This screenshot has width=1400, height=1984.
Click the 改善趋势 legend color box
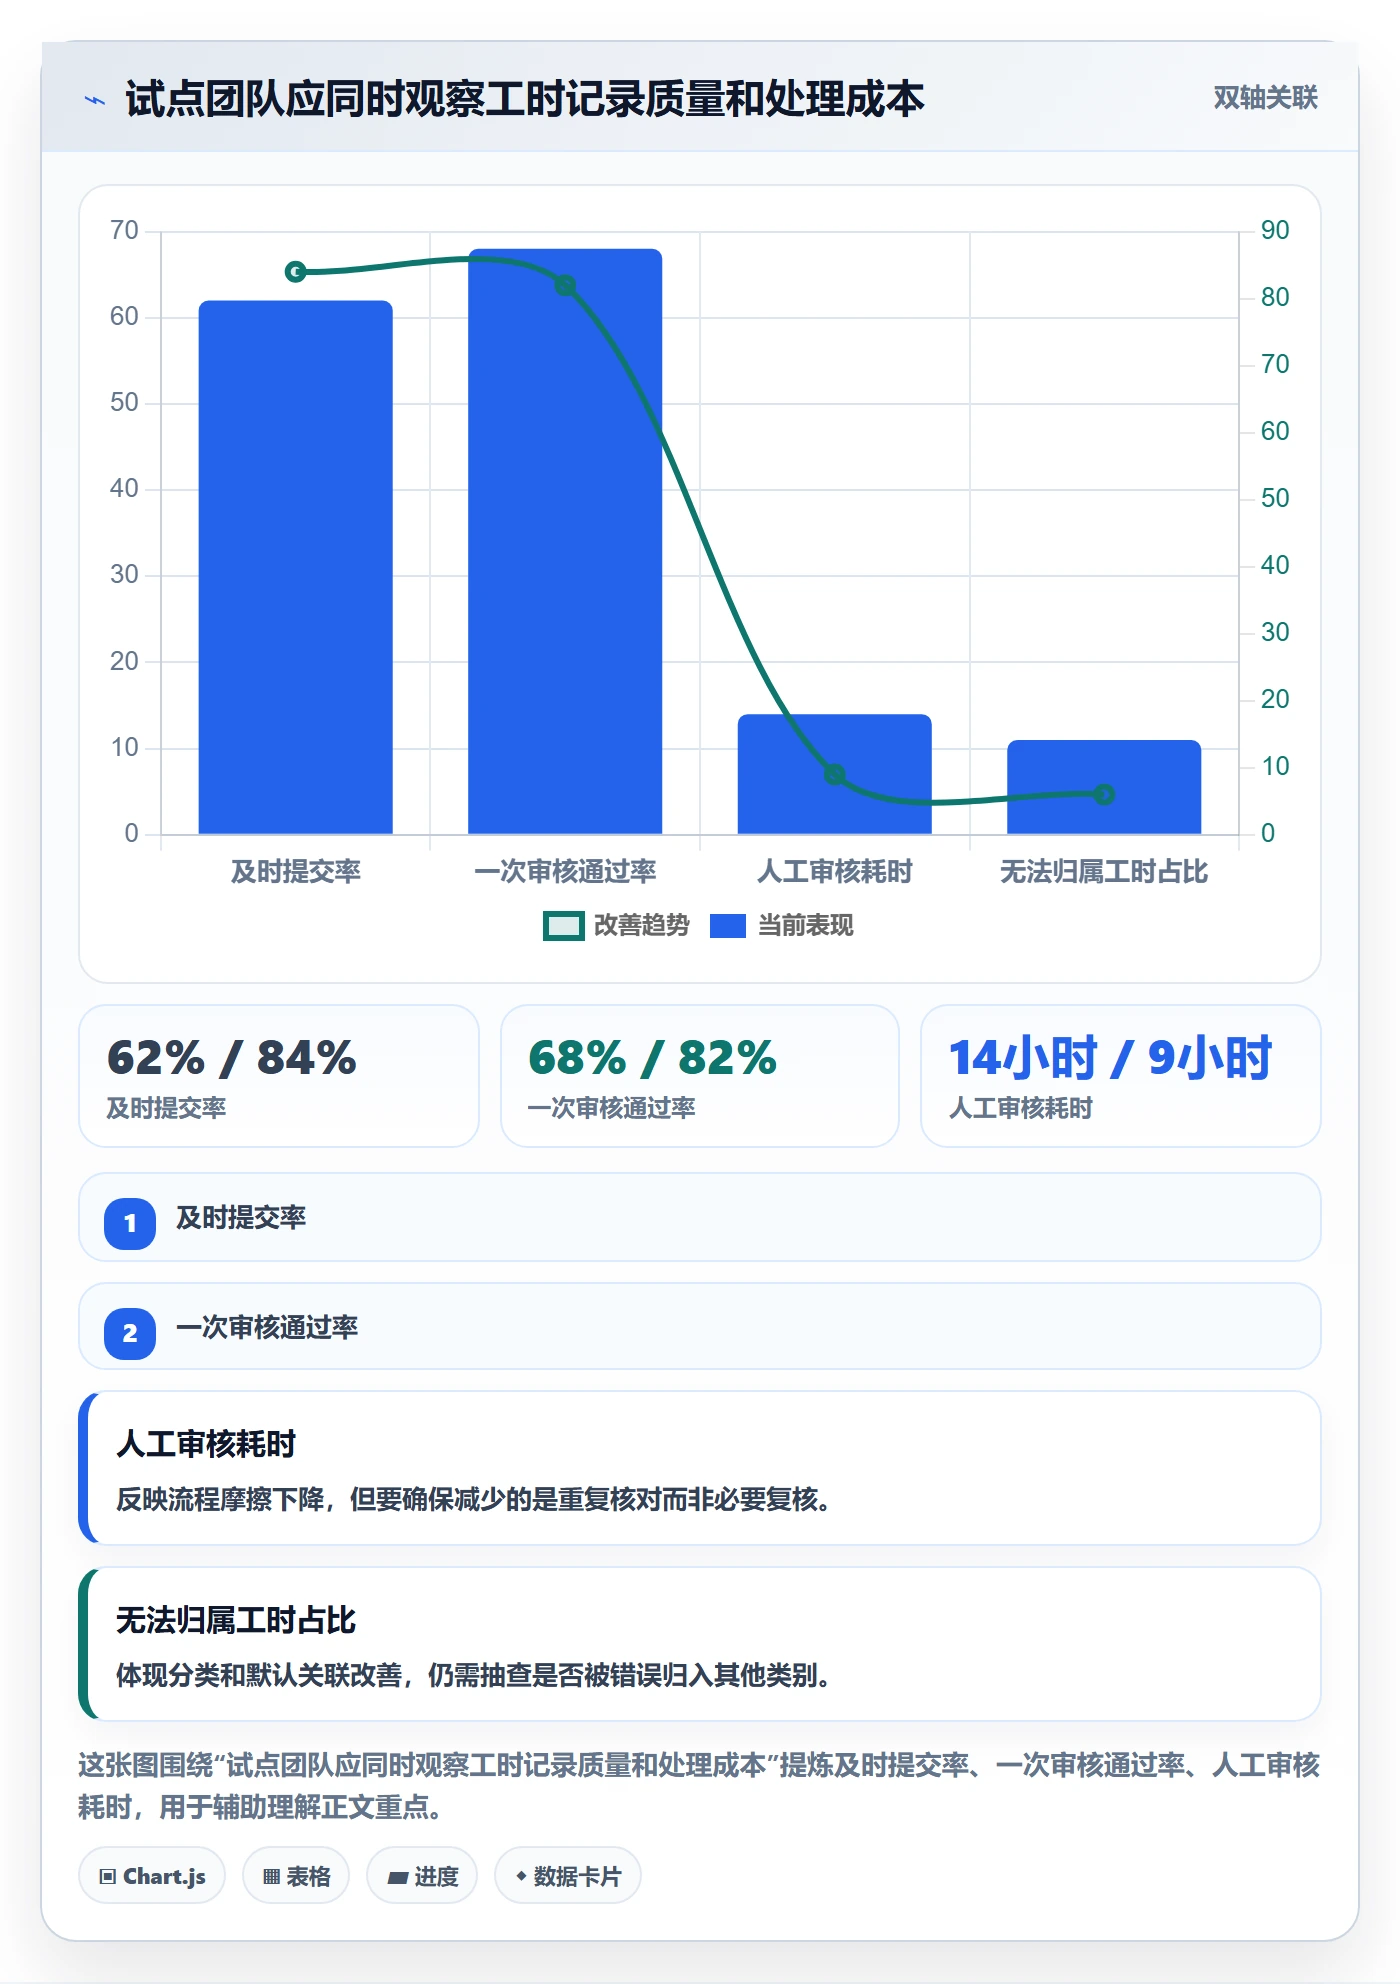pos(564,926)
